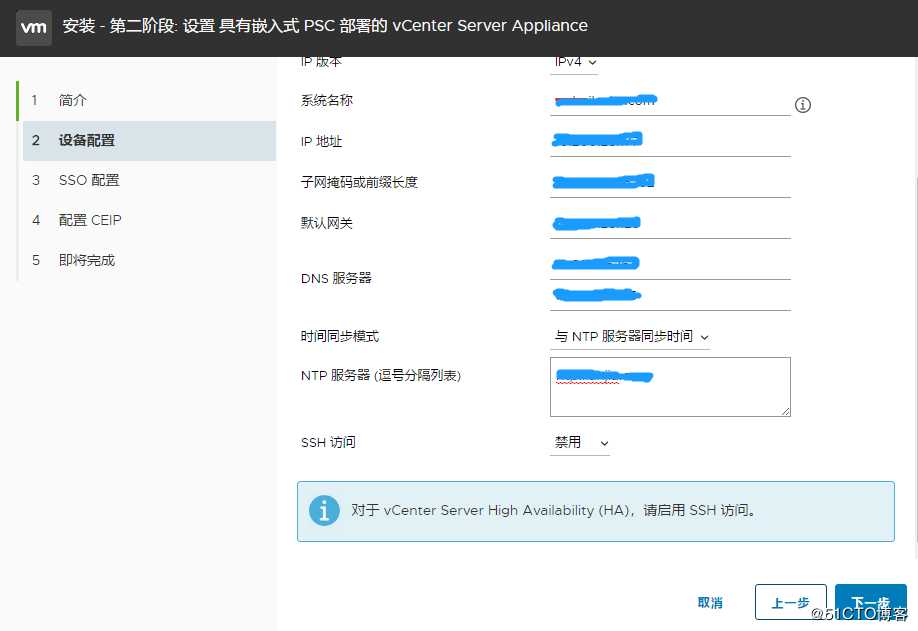Click the IP 地址 label
The width and height of the screenshot is (918, 631).
click(x=321, y=142)
